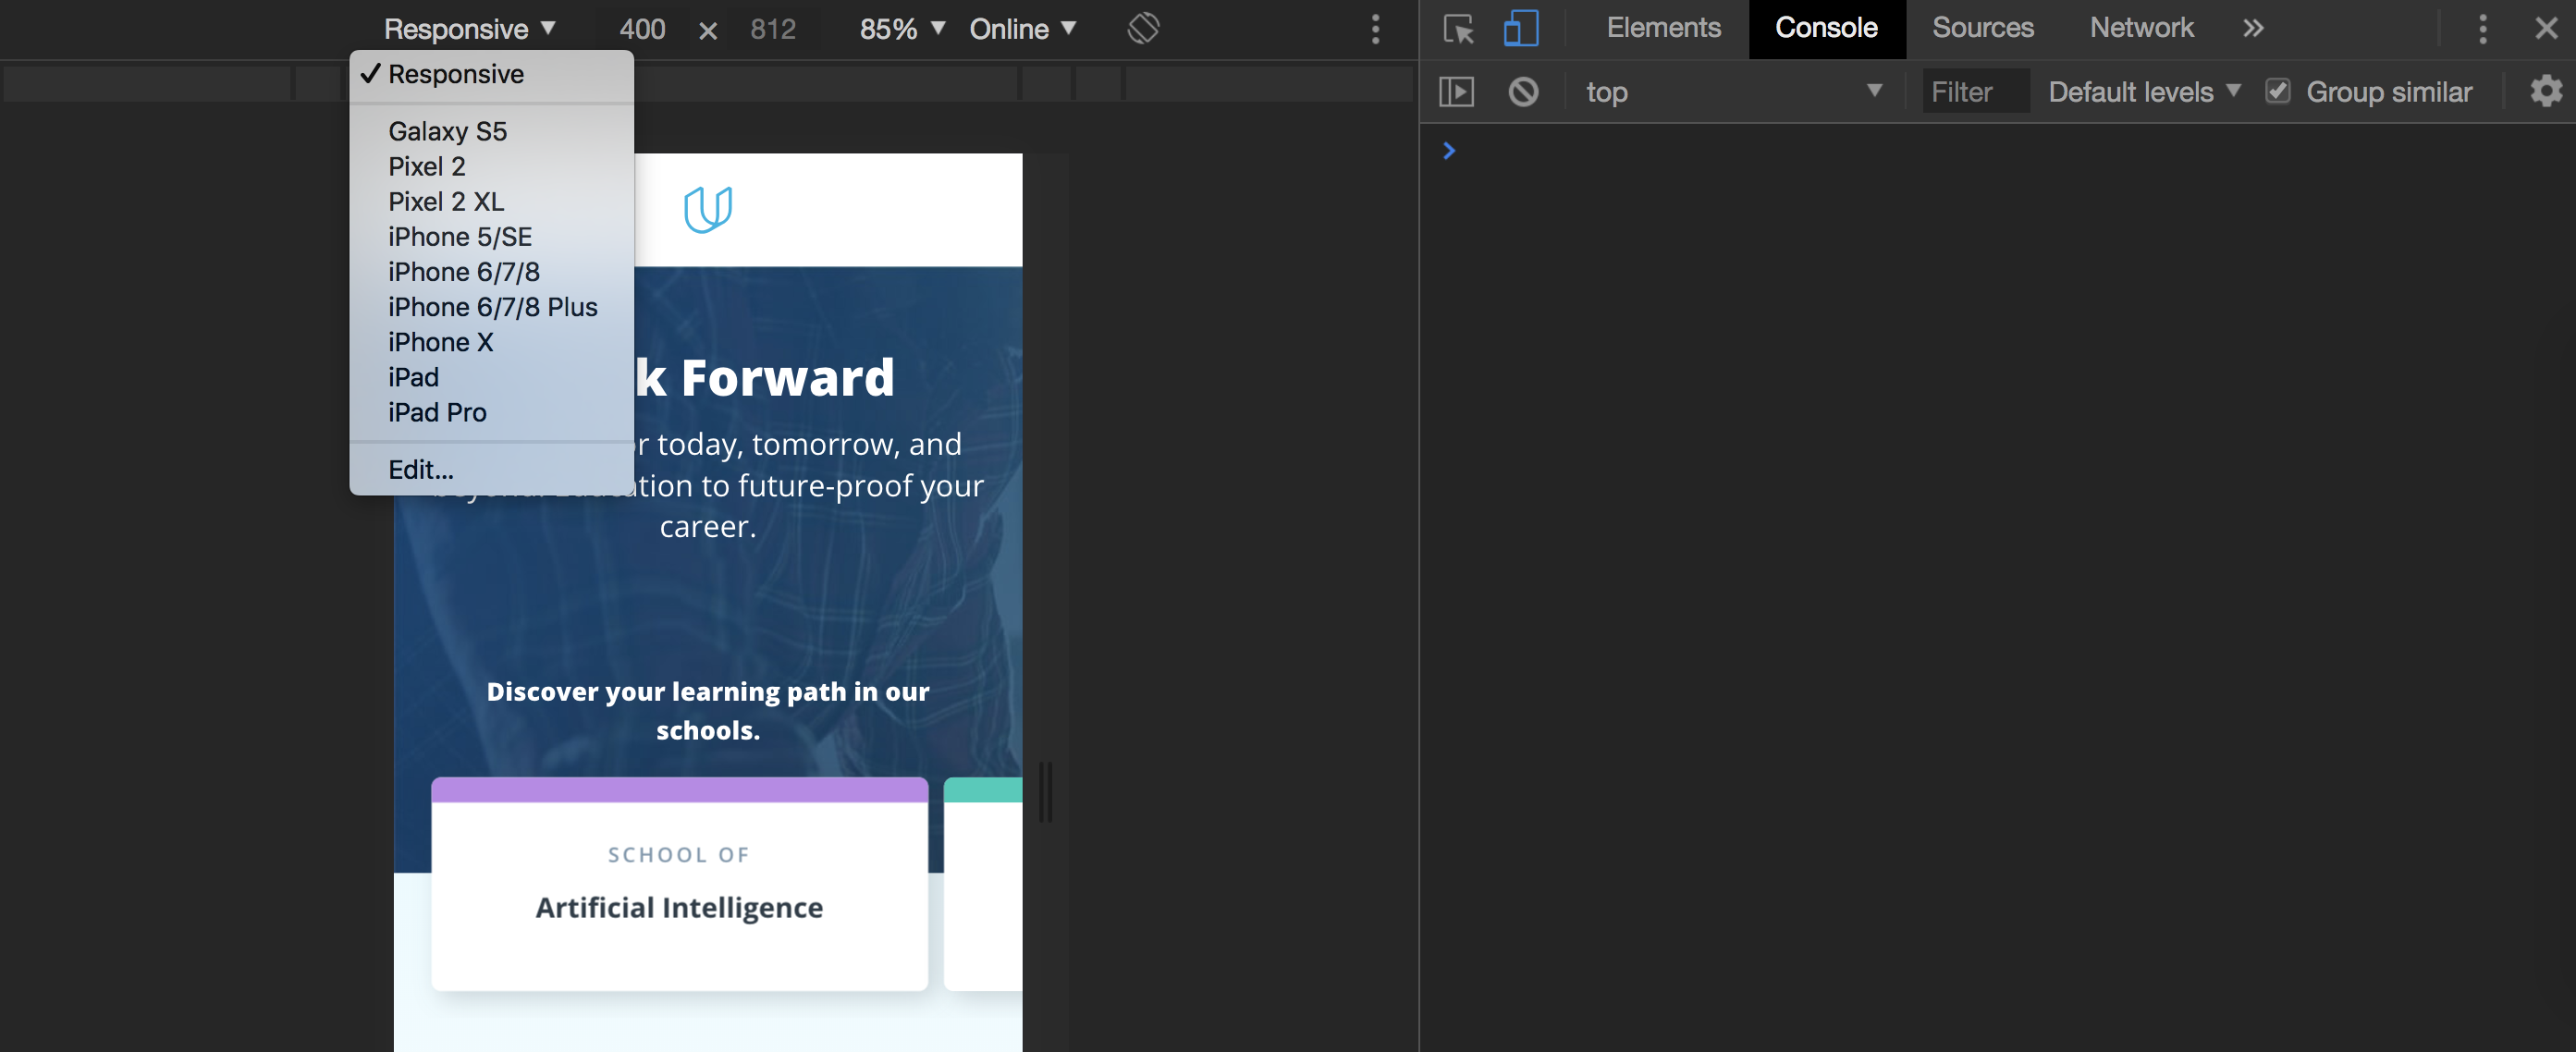This screenshot has width=2576, height=1052.
Task: Open console settings gear
Action: [2545, 92]
